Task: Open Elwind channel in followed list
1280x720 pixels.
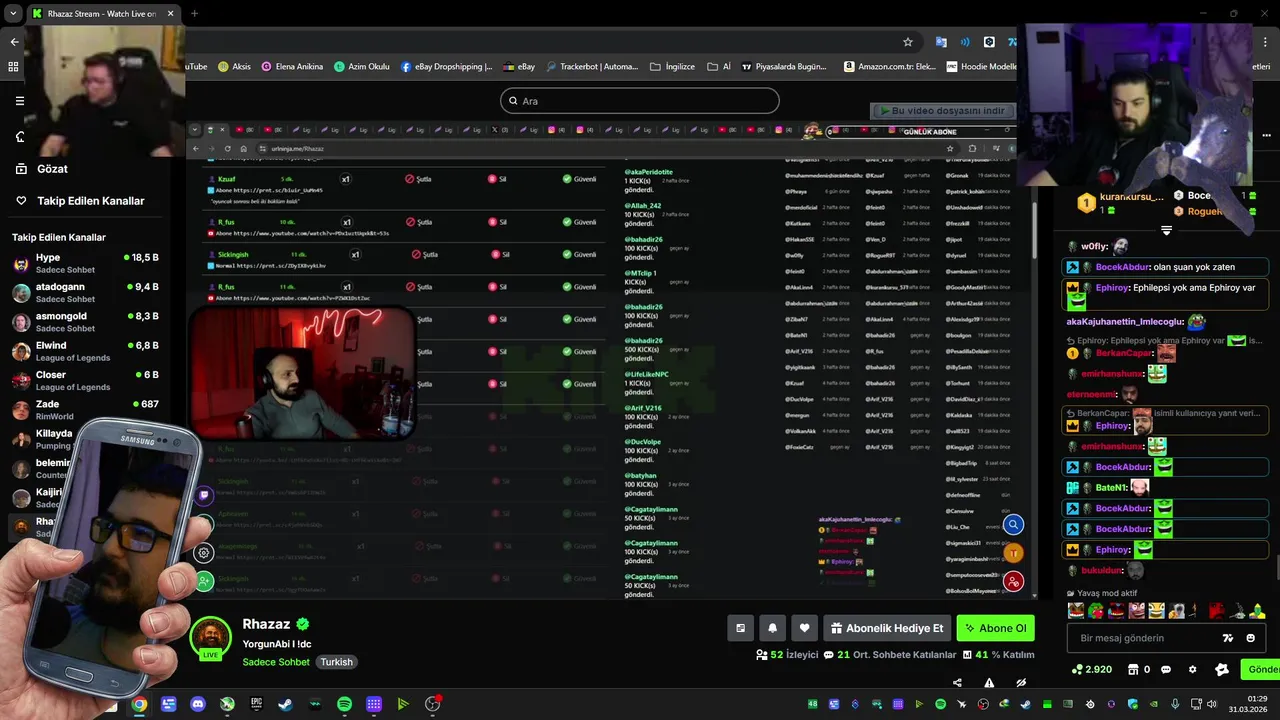Action: pos(85,351)
